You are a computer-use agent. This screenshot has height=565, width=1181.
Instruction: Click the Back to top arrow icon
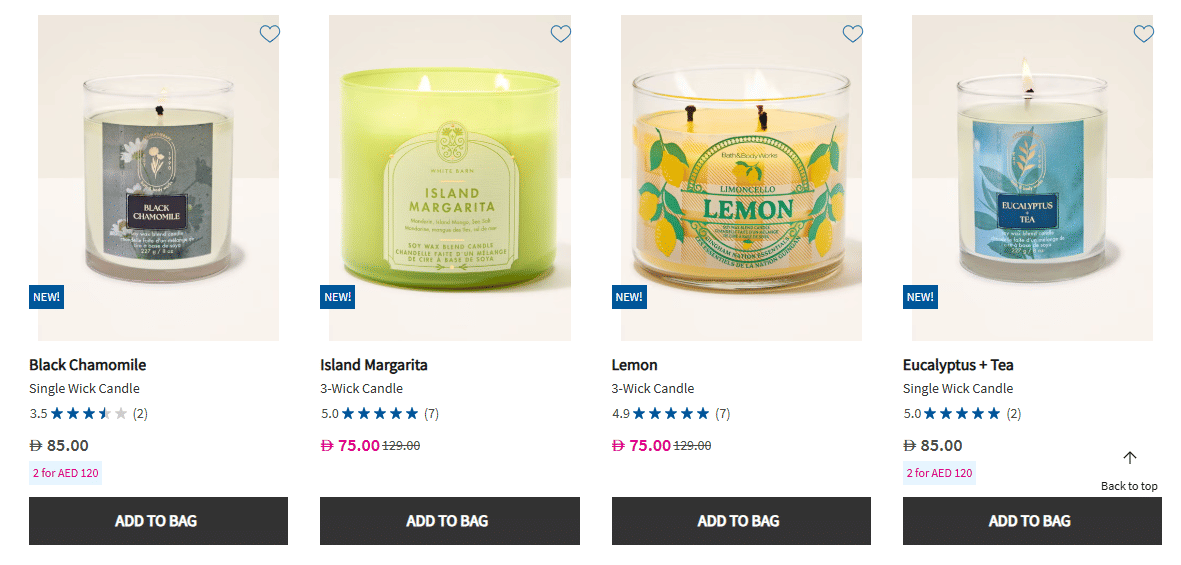[1129, 457]
